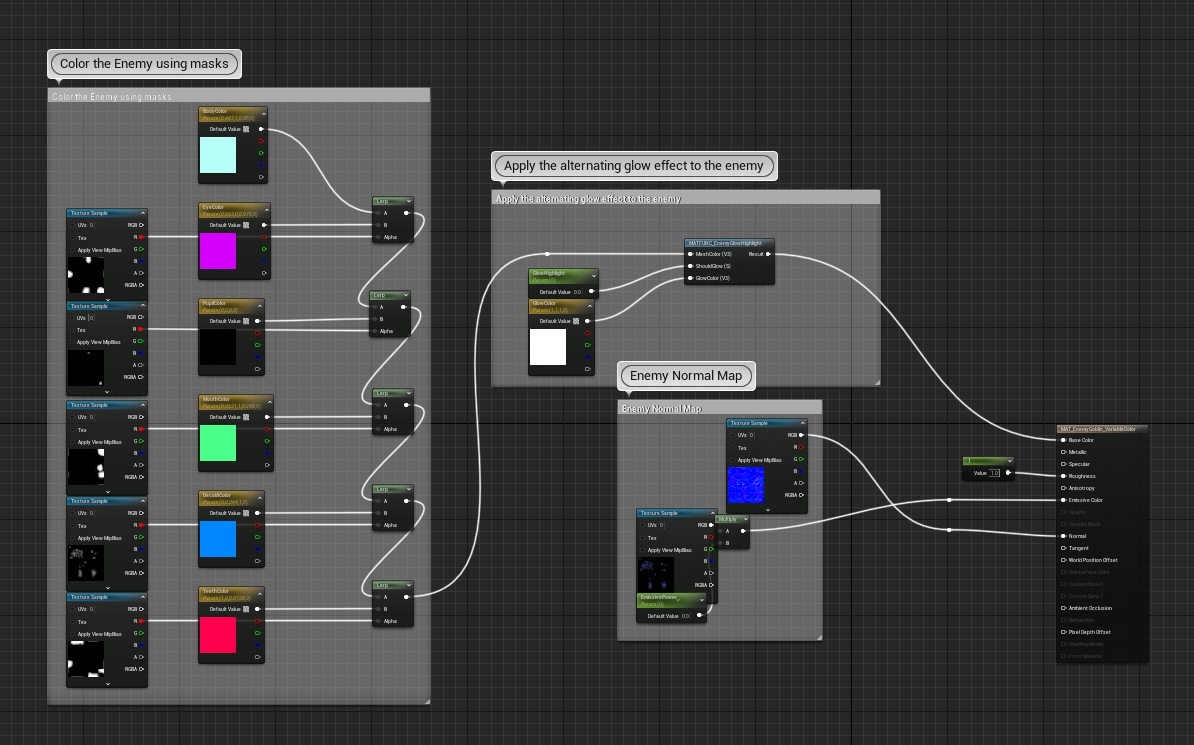Click the MeshColor (V3) input pin

pos(691,254)
